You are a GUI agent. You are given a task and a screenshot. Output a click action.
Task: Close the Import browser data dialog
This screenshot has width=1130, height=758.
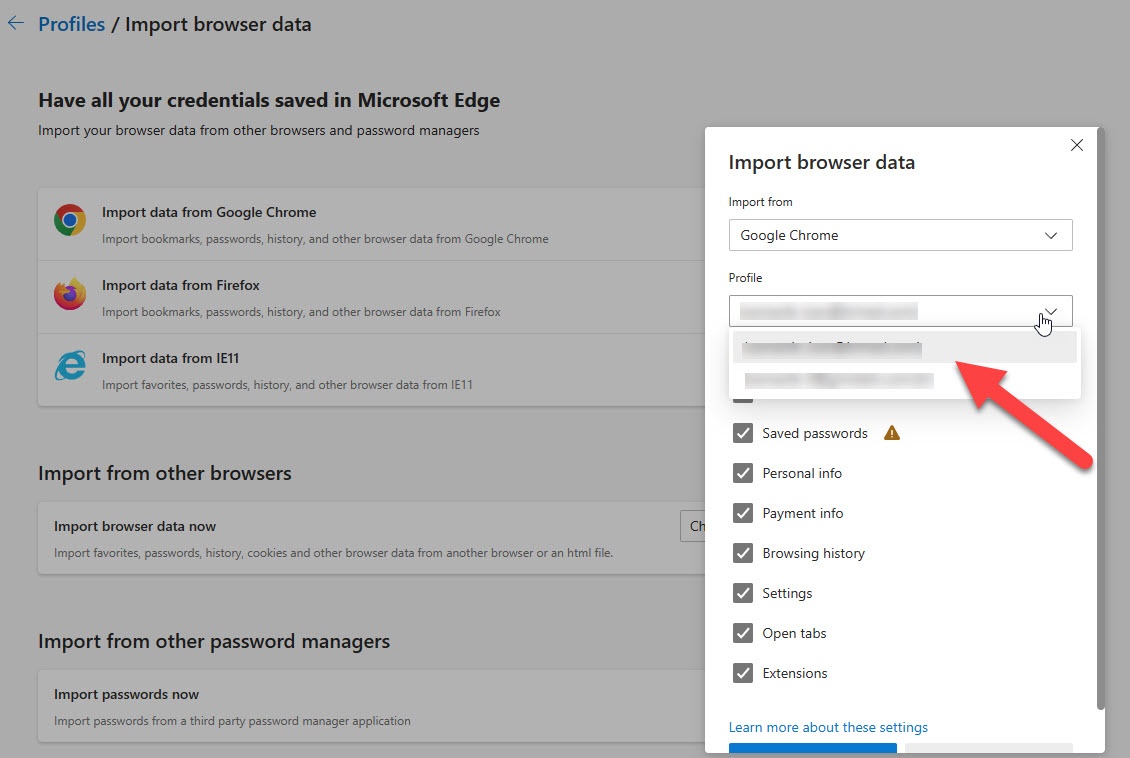[1077, 145]
